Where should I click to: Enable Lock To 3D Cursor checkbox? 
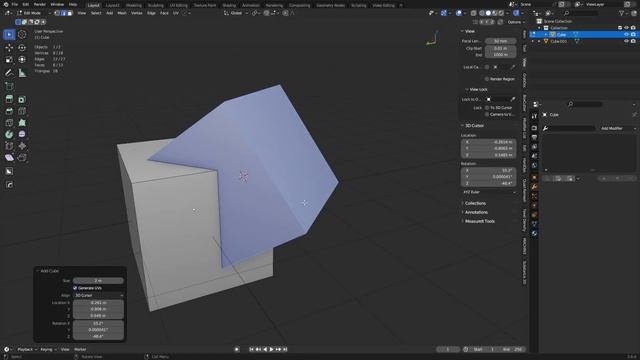click(487, 108)
